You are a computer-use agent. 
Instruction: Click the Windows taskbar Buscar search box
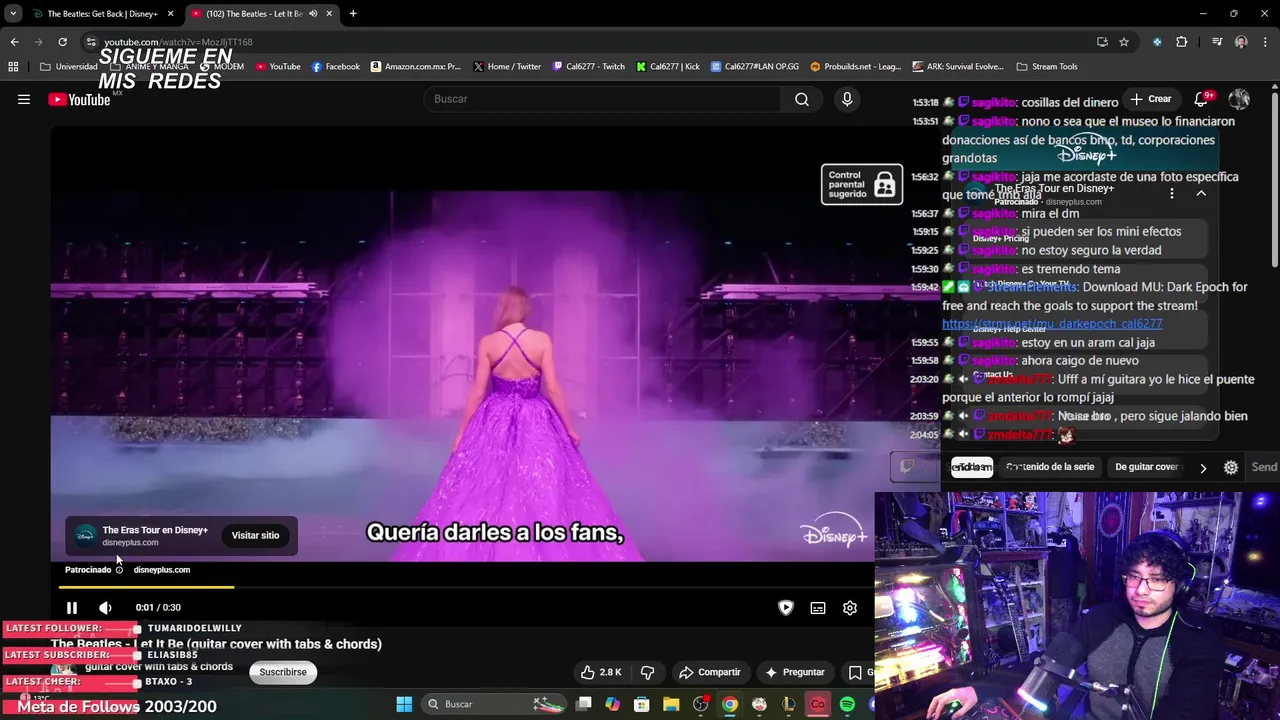tap(496, 704)
